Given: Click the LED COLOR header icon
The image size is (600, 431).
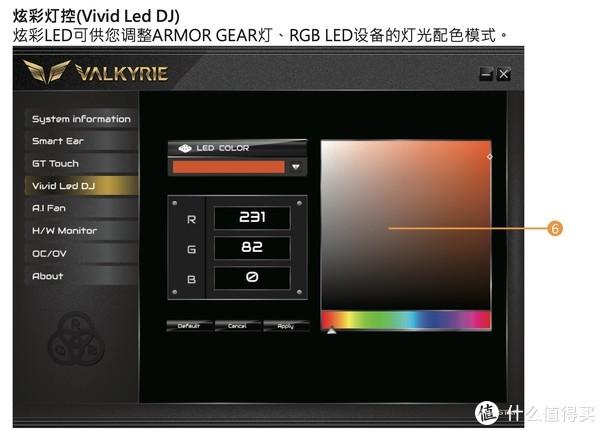Looking at the screenshot, I should 185,148.
